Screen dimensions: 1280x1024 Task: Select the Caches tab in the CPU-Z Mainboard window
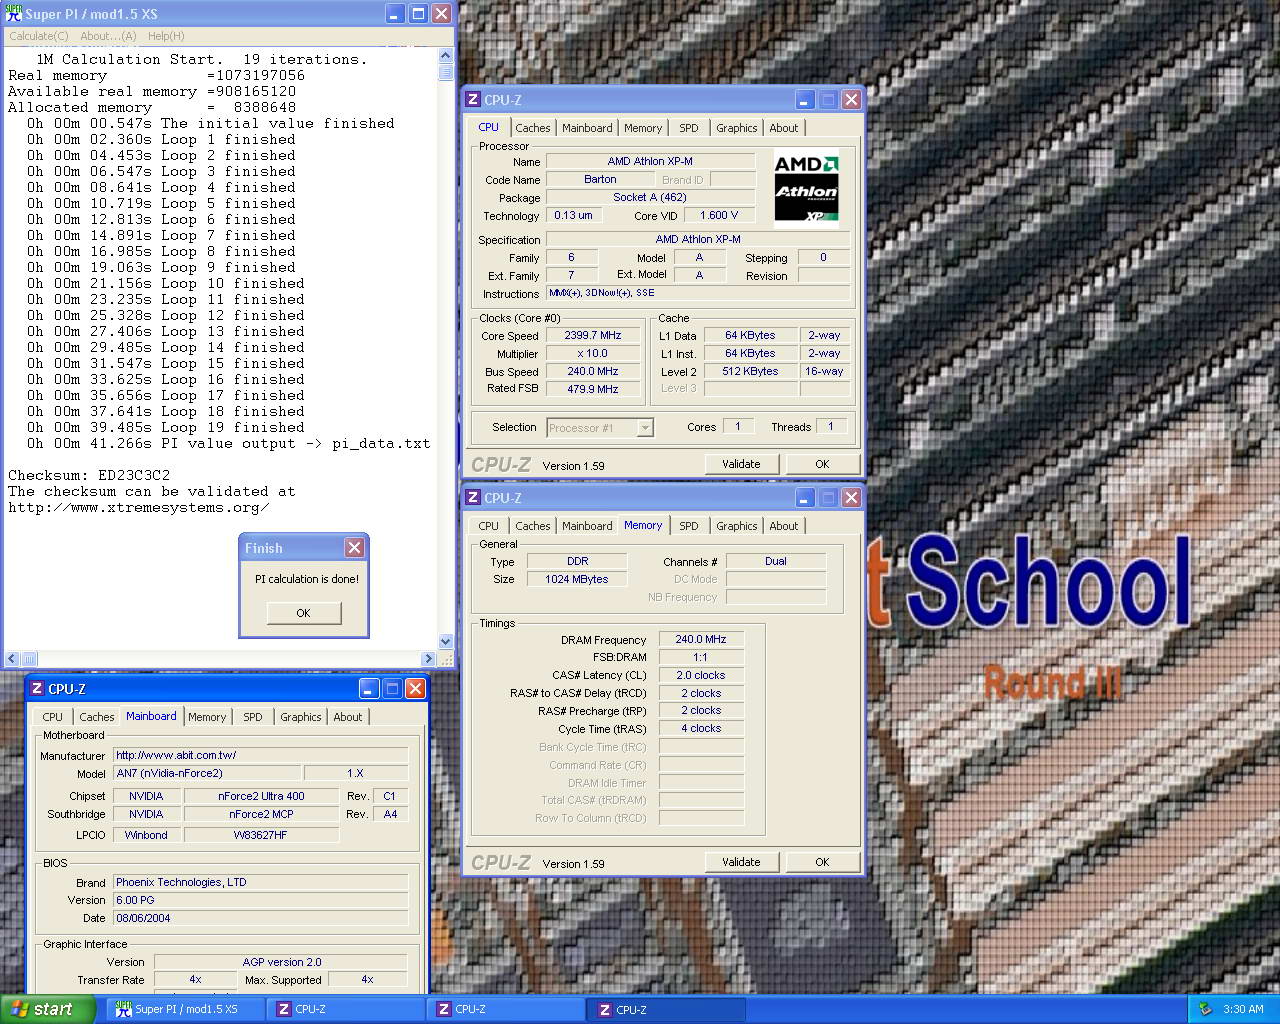pos(97,717)
